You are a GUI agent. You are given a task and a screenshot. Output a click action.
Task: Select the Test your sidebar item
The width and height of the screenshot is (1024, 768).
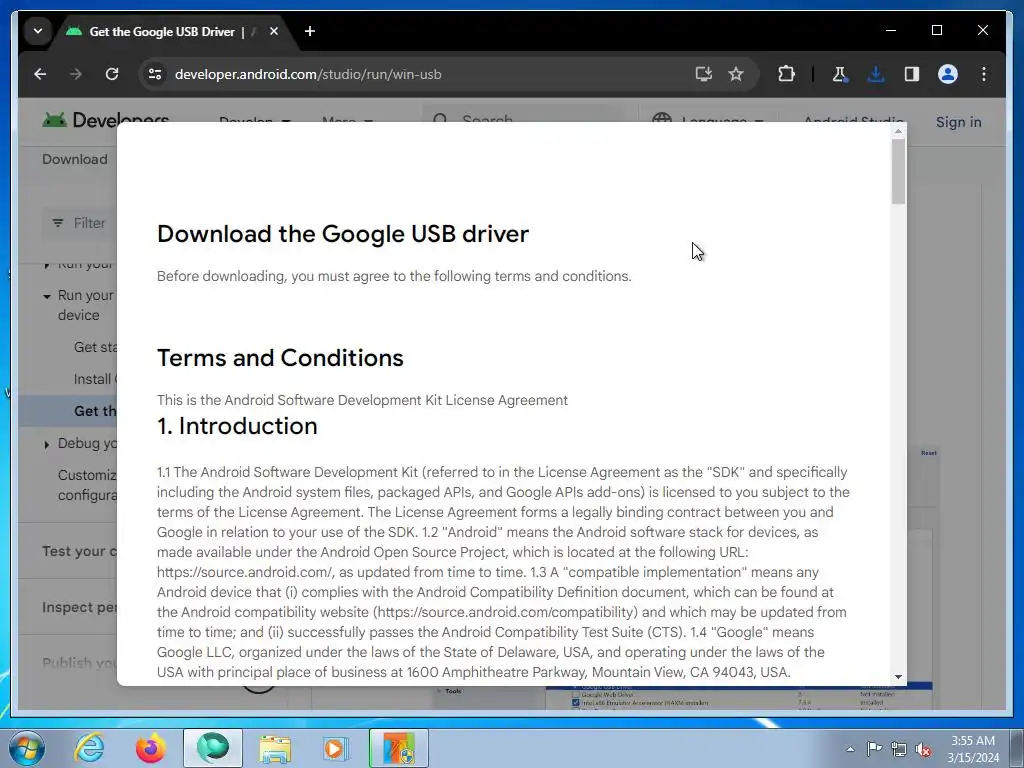click(x=79, y=551)
